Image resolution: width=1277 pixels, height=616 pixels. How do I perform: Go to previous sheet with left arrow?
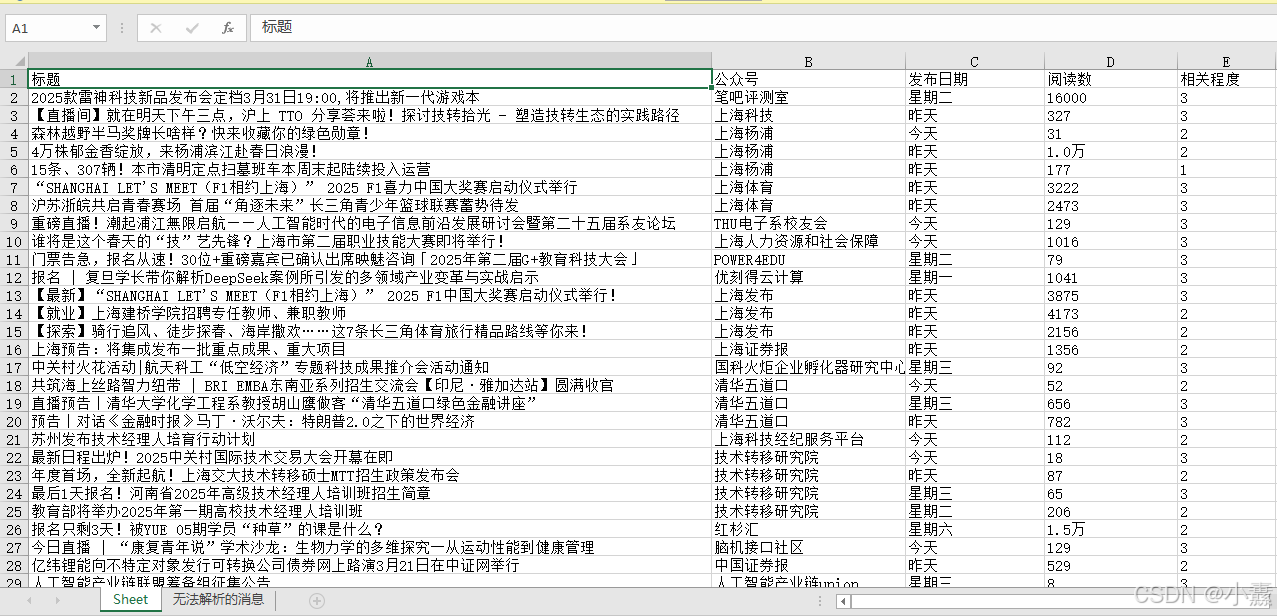(28, 601)
